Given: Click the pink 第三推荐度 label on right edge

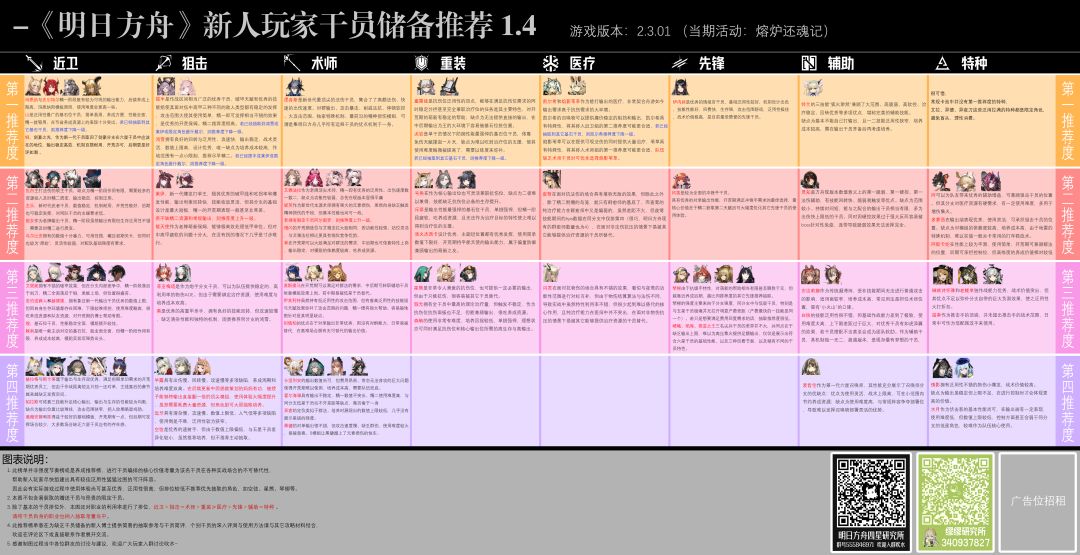Looking at the screenshot, I should pos(1068,307).
